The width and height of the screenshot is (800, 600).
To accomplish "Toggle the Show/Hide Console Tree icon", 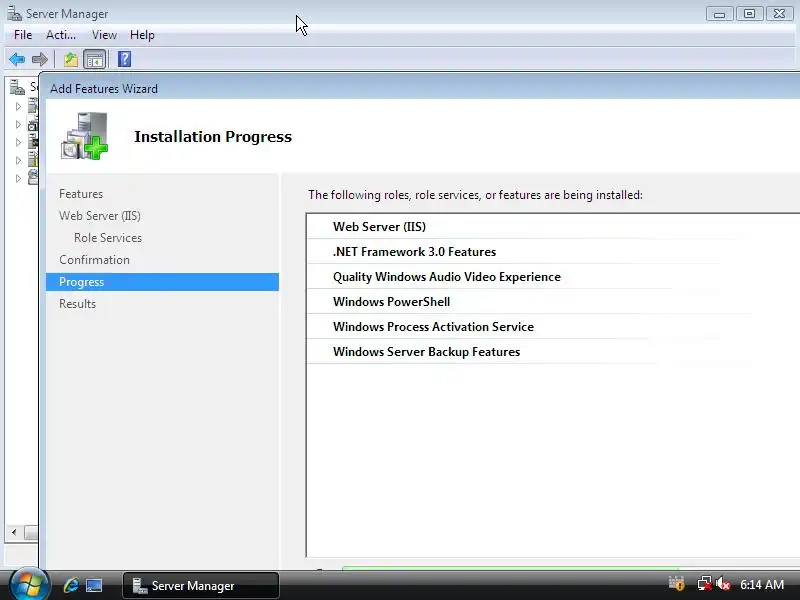I will tap(95, 59).
